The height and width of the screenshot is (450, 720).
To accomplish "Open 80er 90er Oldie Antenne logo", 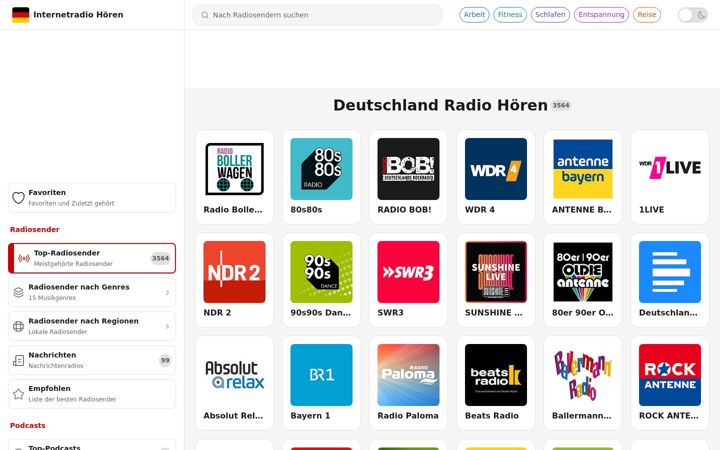I will coord(583,272).
